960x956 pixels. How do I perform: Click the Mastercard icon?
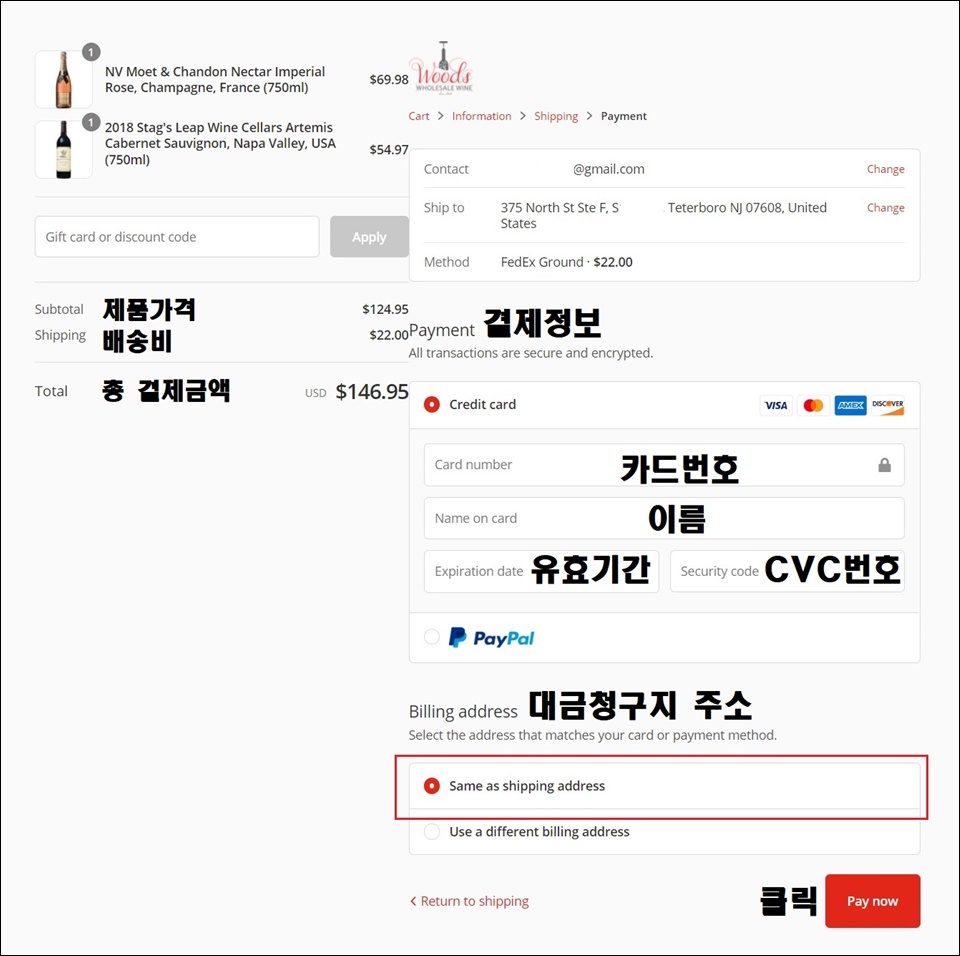813,405
